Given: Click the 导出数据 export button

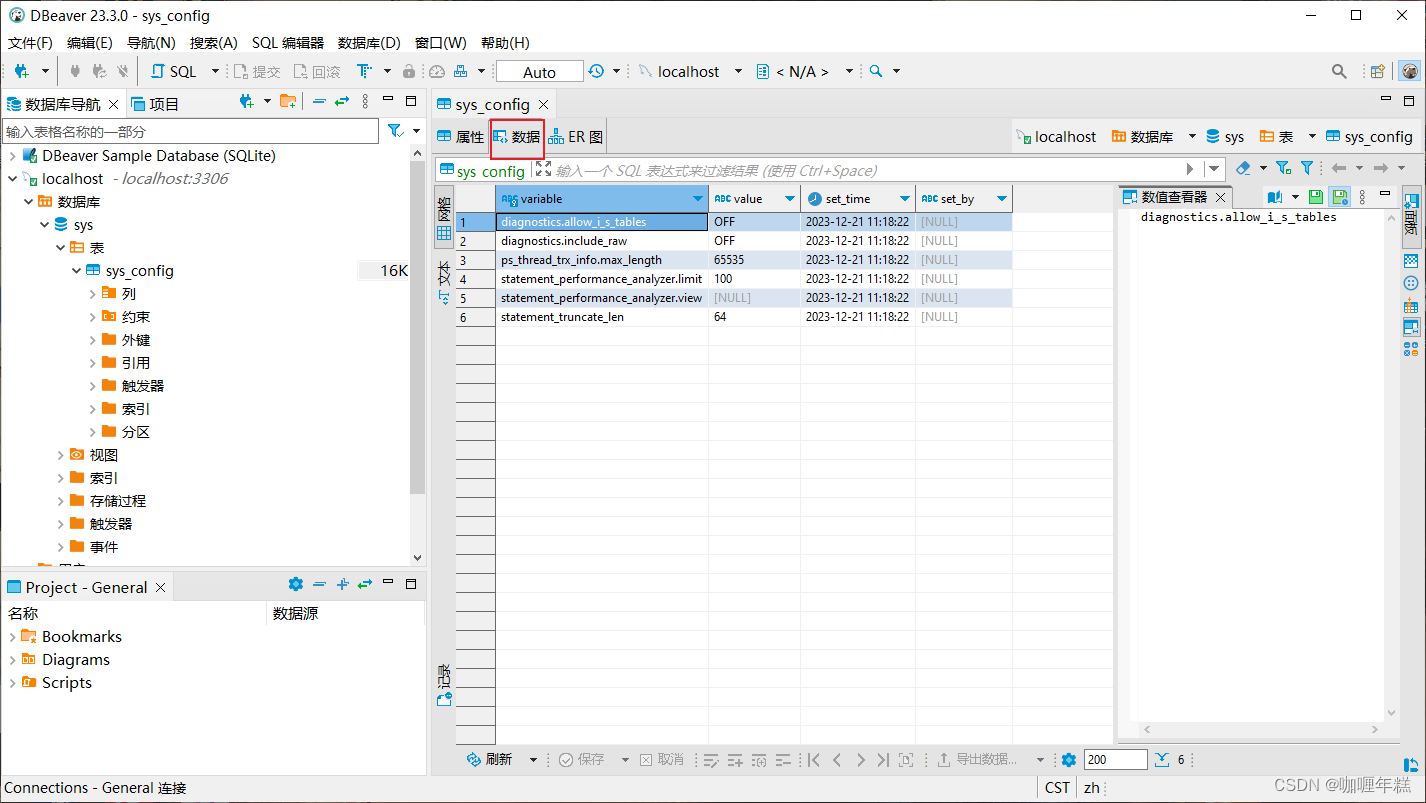Looking at the screenshot, I should pyautogui.click(x=977, y=760).
